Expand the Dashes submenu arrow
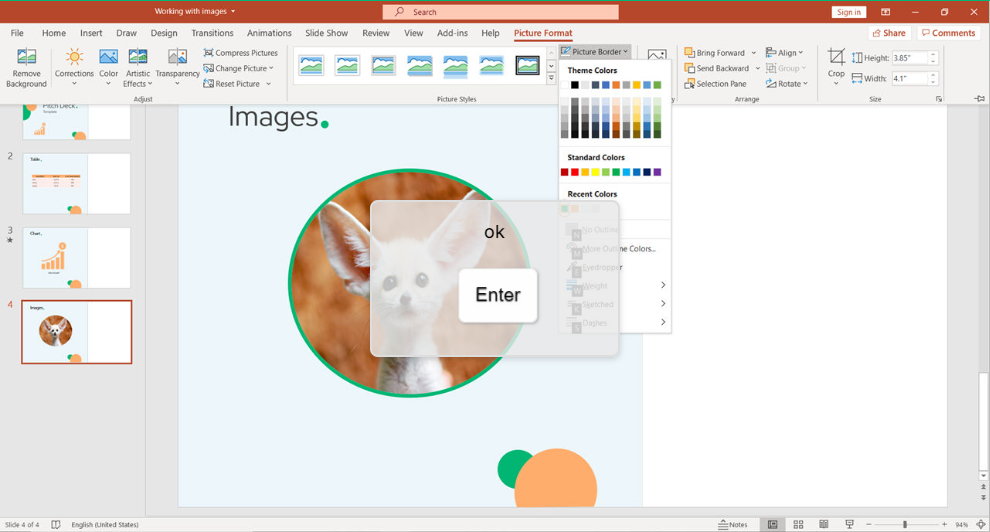 pos(663,322)
